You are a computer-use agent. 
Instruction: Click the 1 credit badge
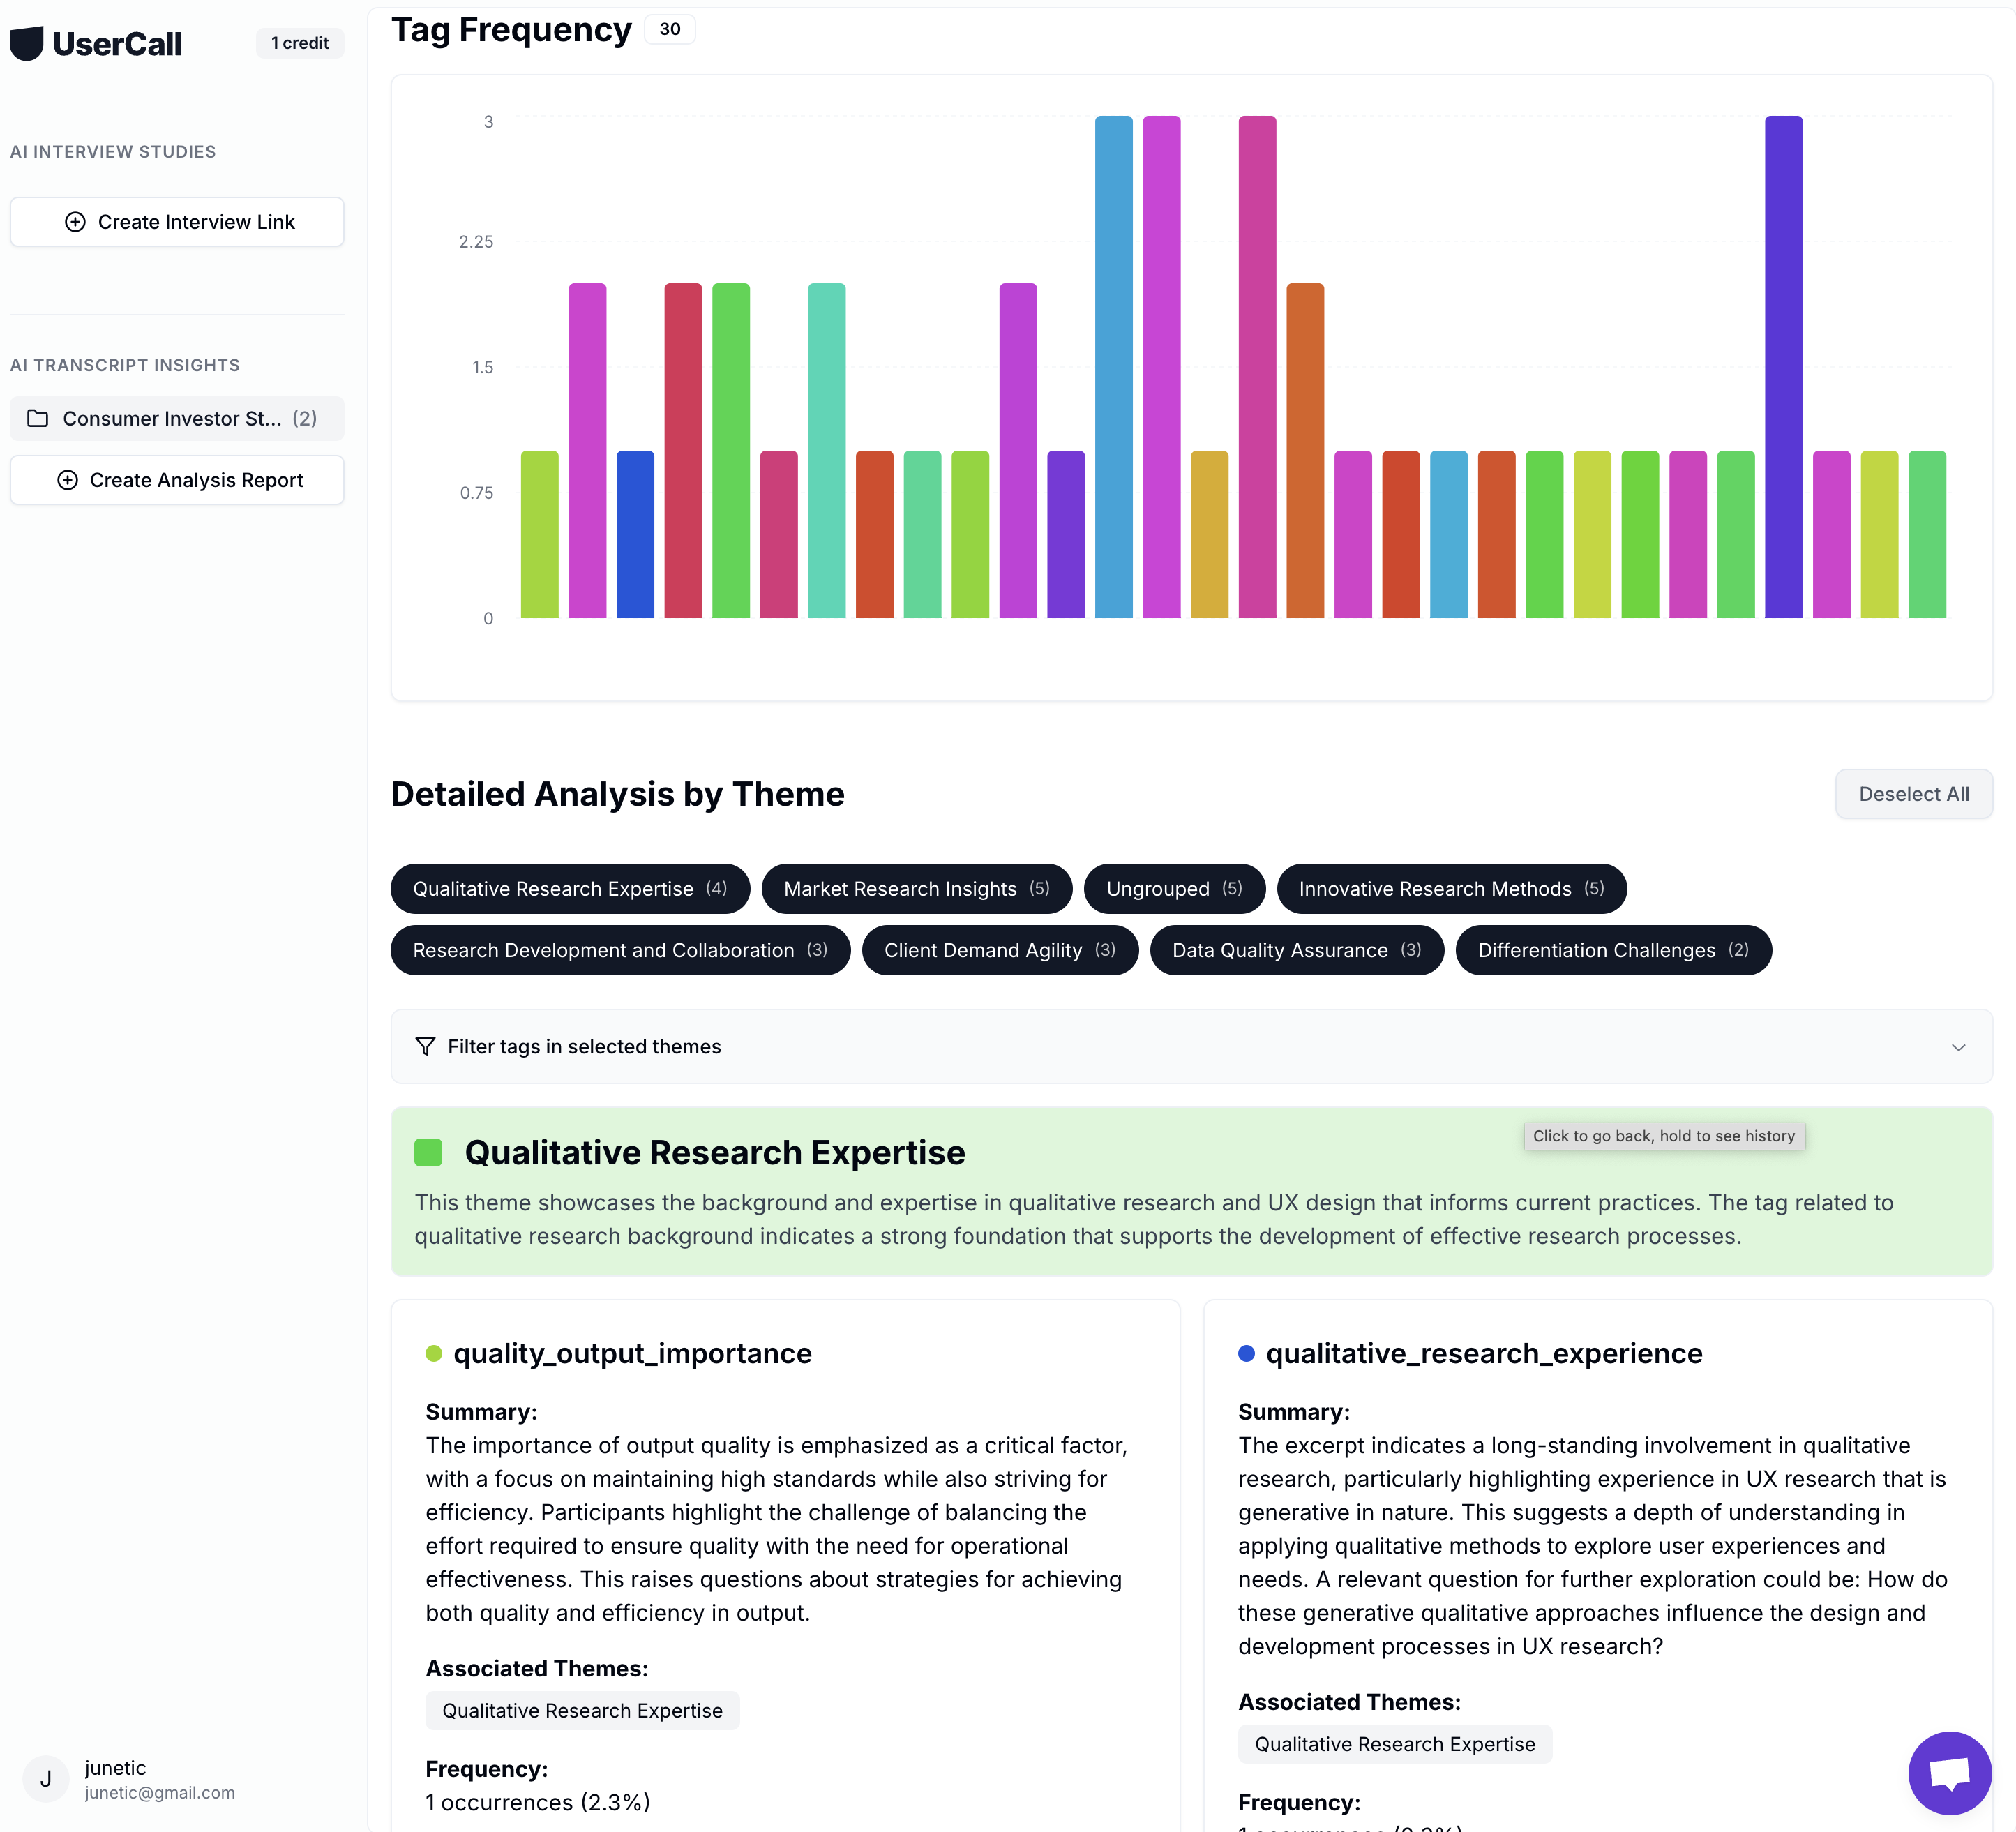(299, 43)
